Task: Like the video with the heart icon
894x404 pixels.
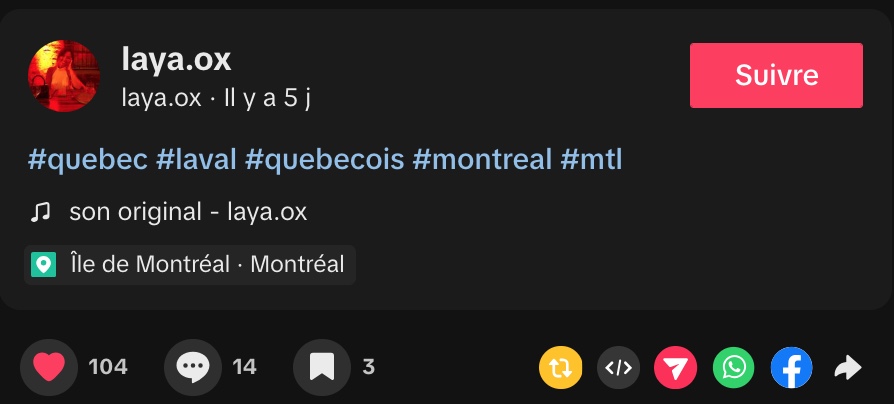Action: tap(48, 368)
